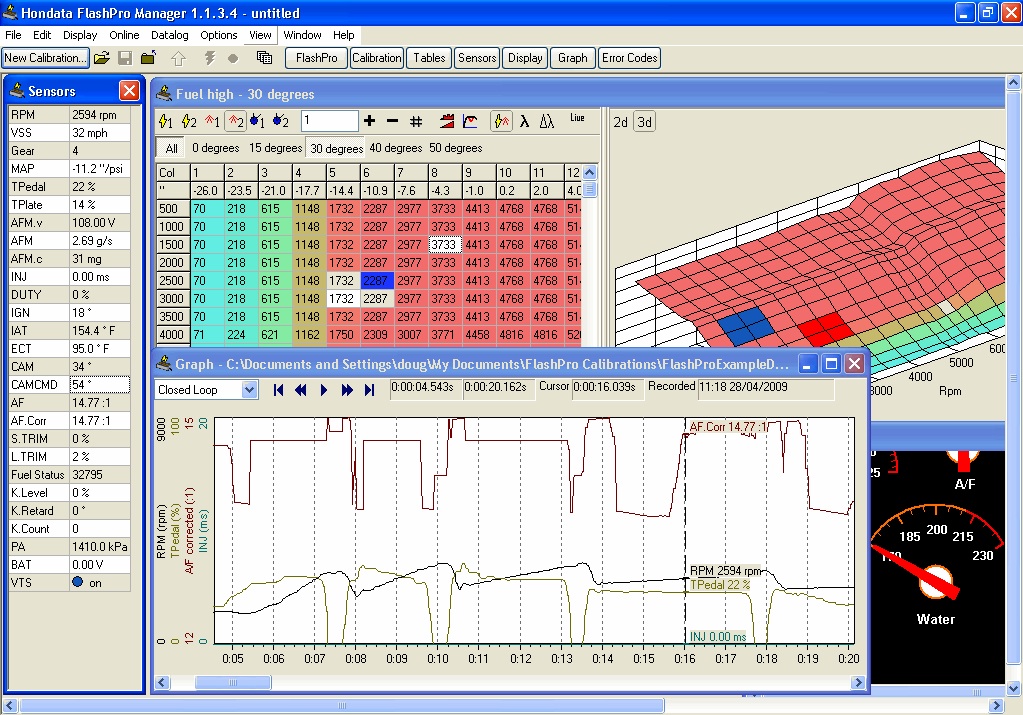This screenshot has height=715, width=1023.
Task: Click the Error Codes button
Action: pos(630,58)
